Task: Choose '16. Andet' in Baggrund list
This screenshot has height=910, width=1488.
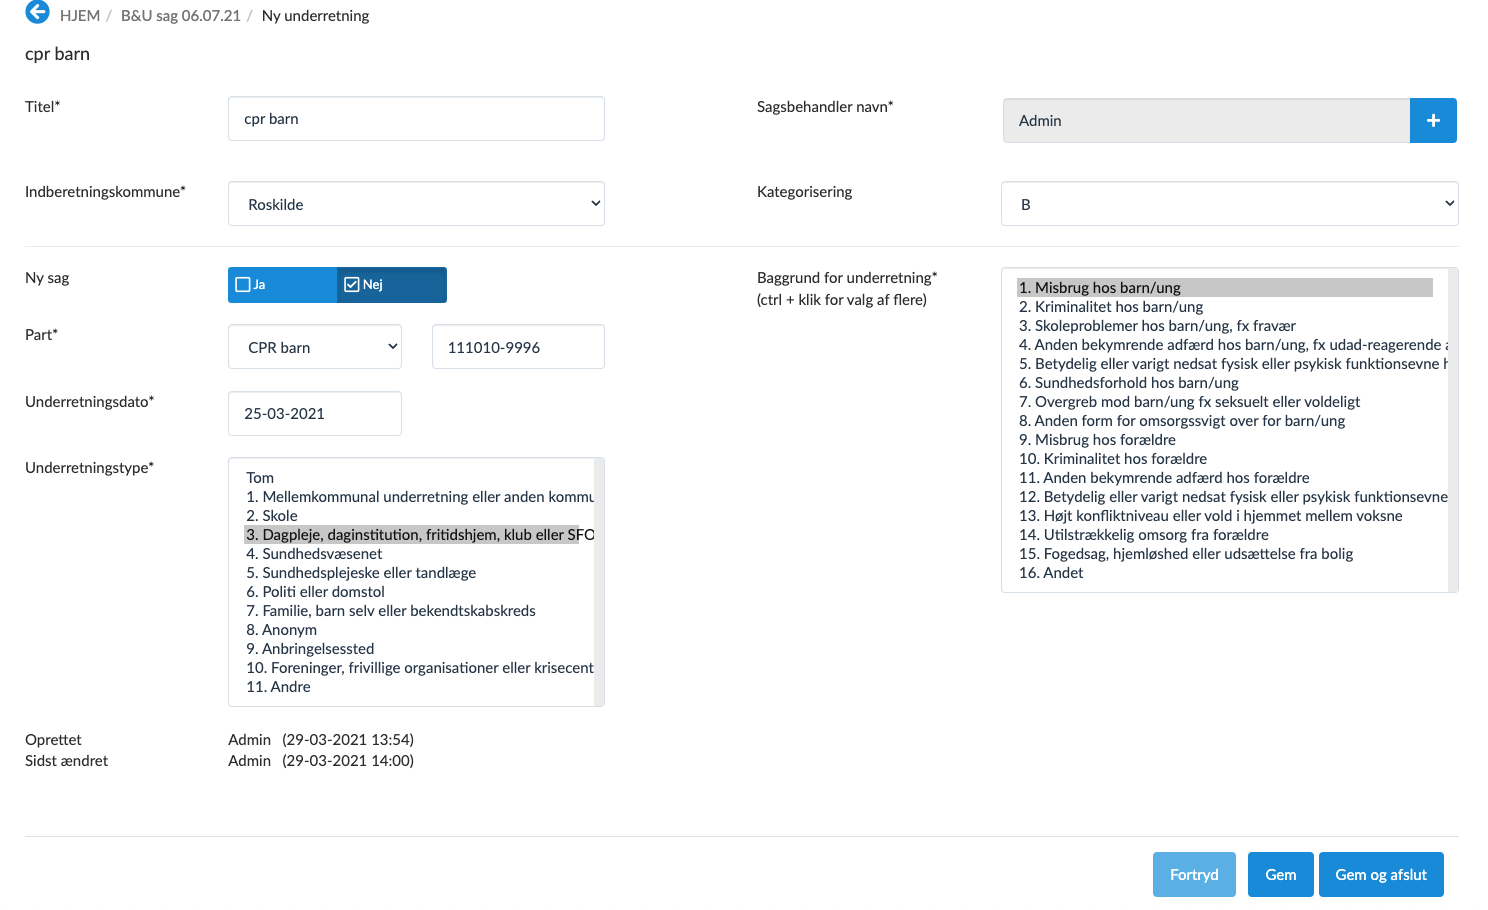Action: (x=1051, y=573)
